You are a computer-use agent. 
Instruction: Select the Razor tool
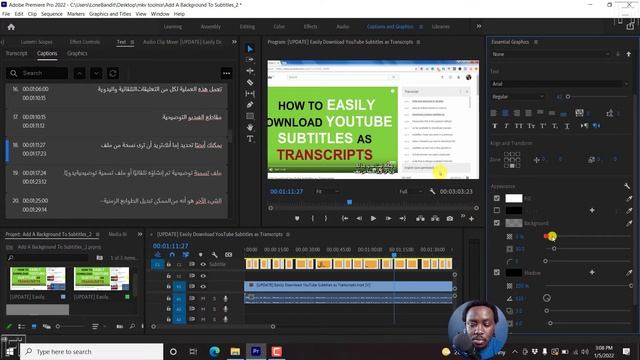point(250,82)
